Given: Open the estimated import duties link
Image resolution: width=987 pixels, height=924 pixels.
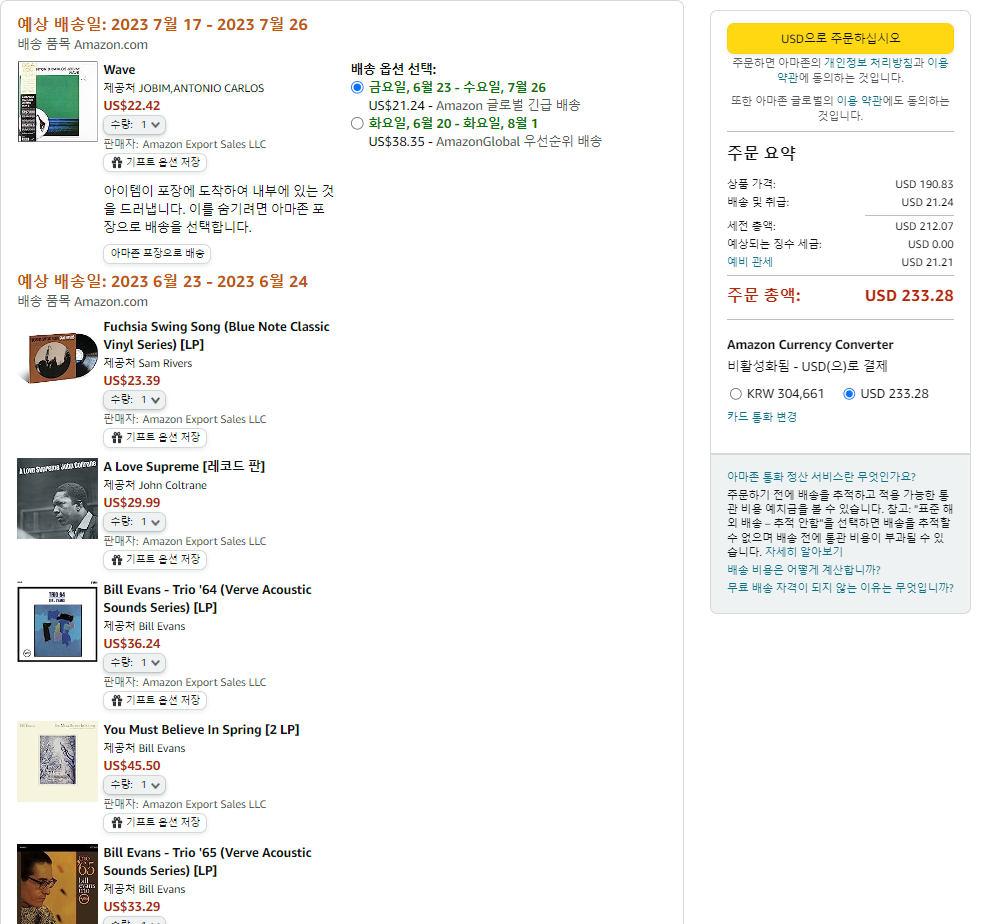Looking at the screenshot, I should 749,262.
